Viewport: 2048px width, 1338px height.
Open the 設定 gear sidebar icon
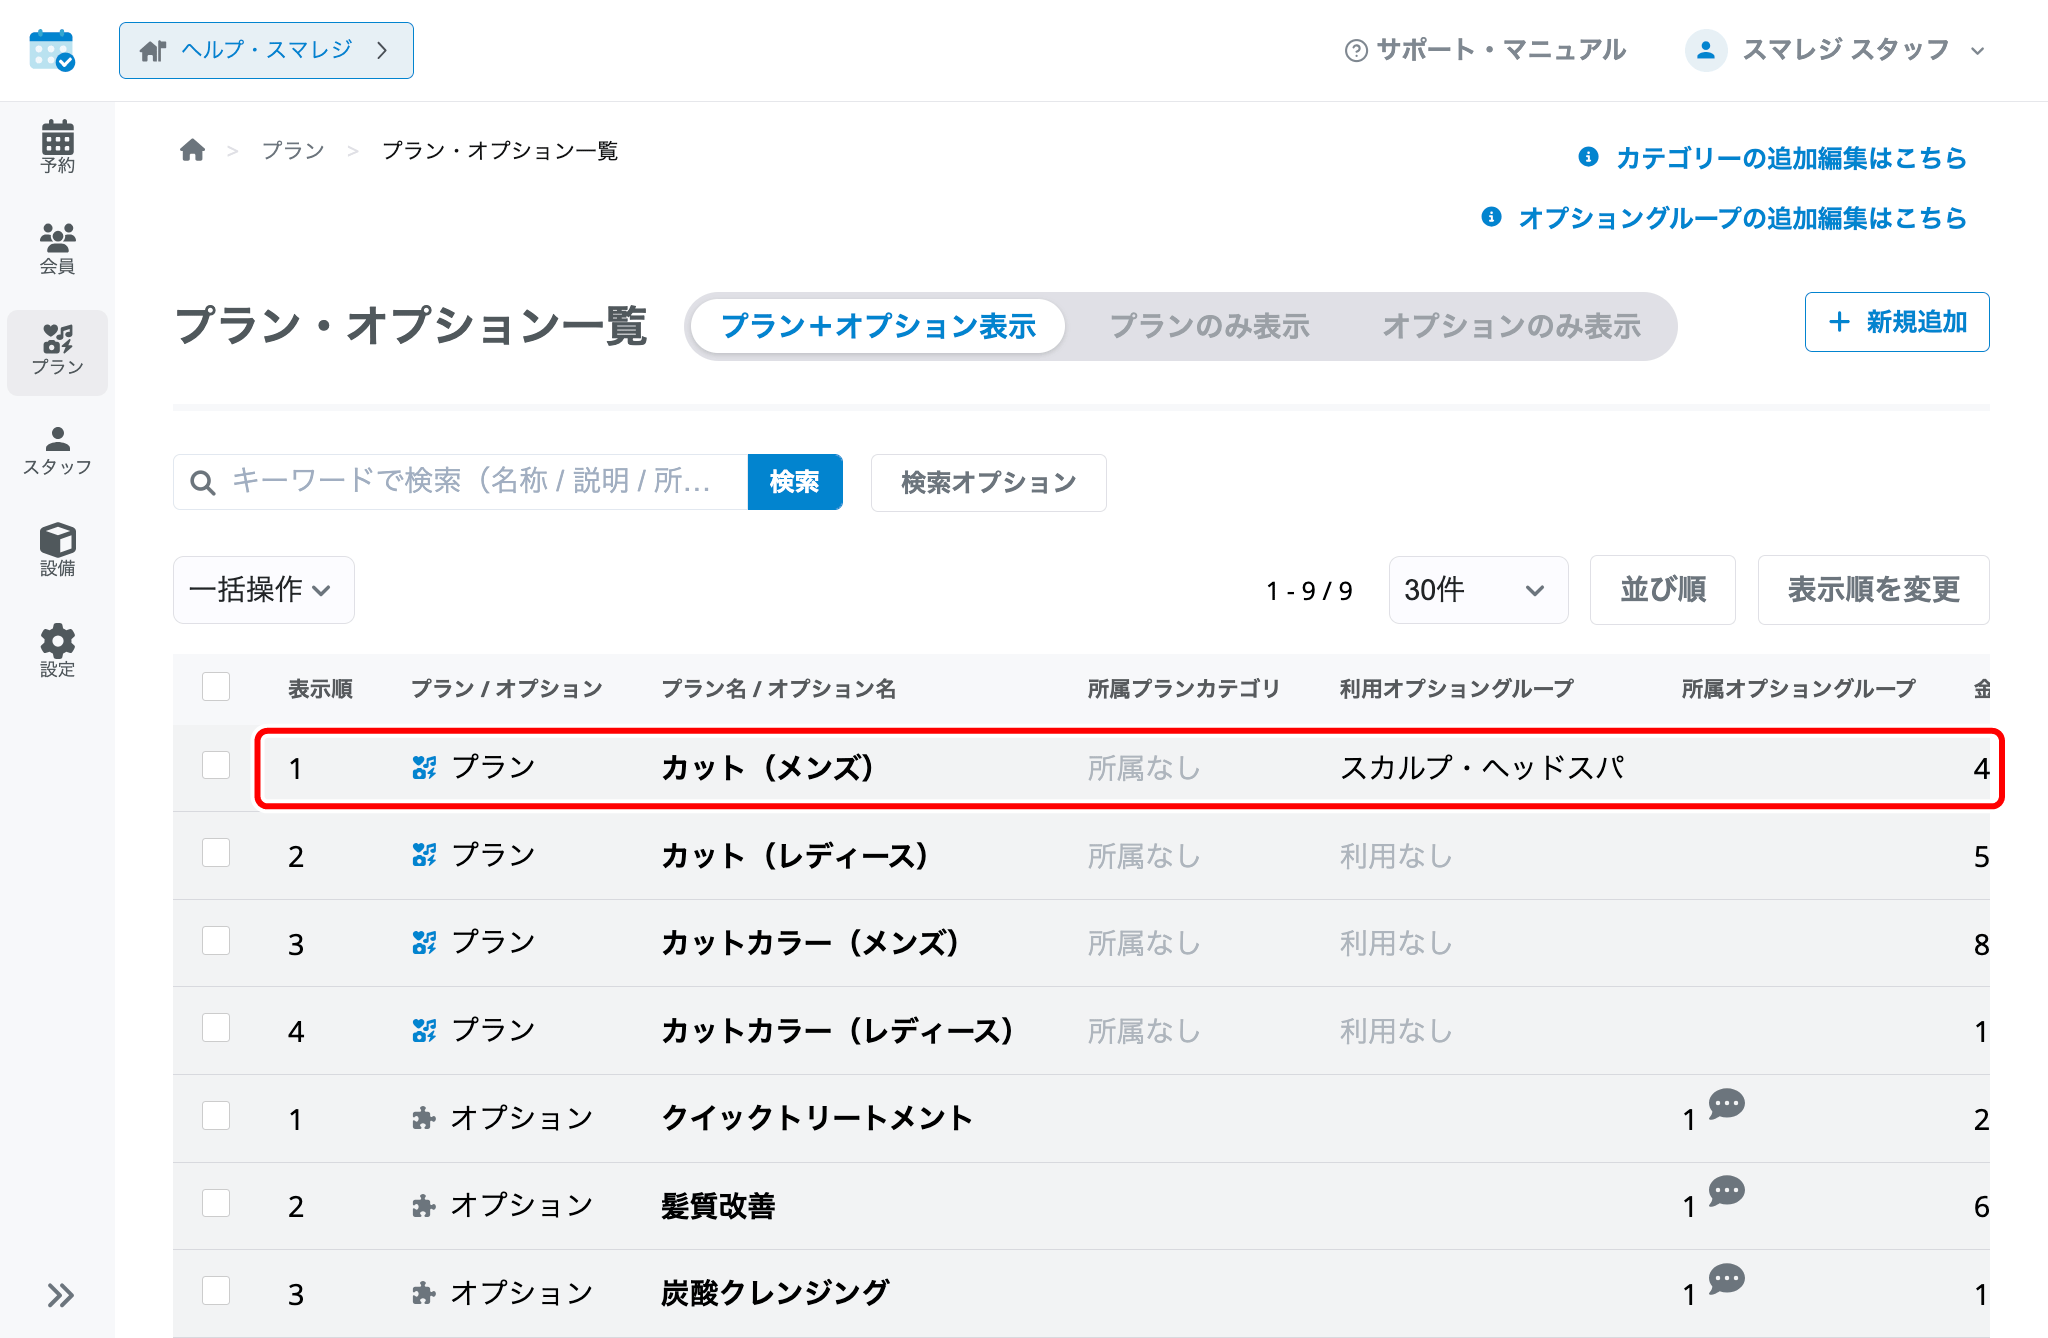pos(57,651)
